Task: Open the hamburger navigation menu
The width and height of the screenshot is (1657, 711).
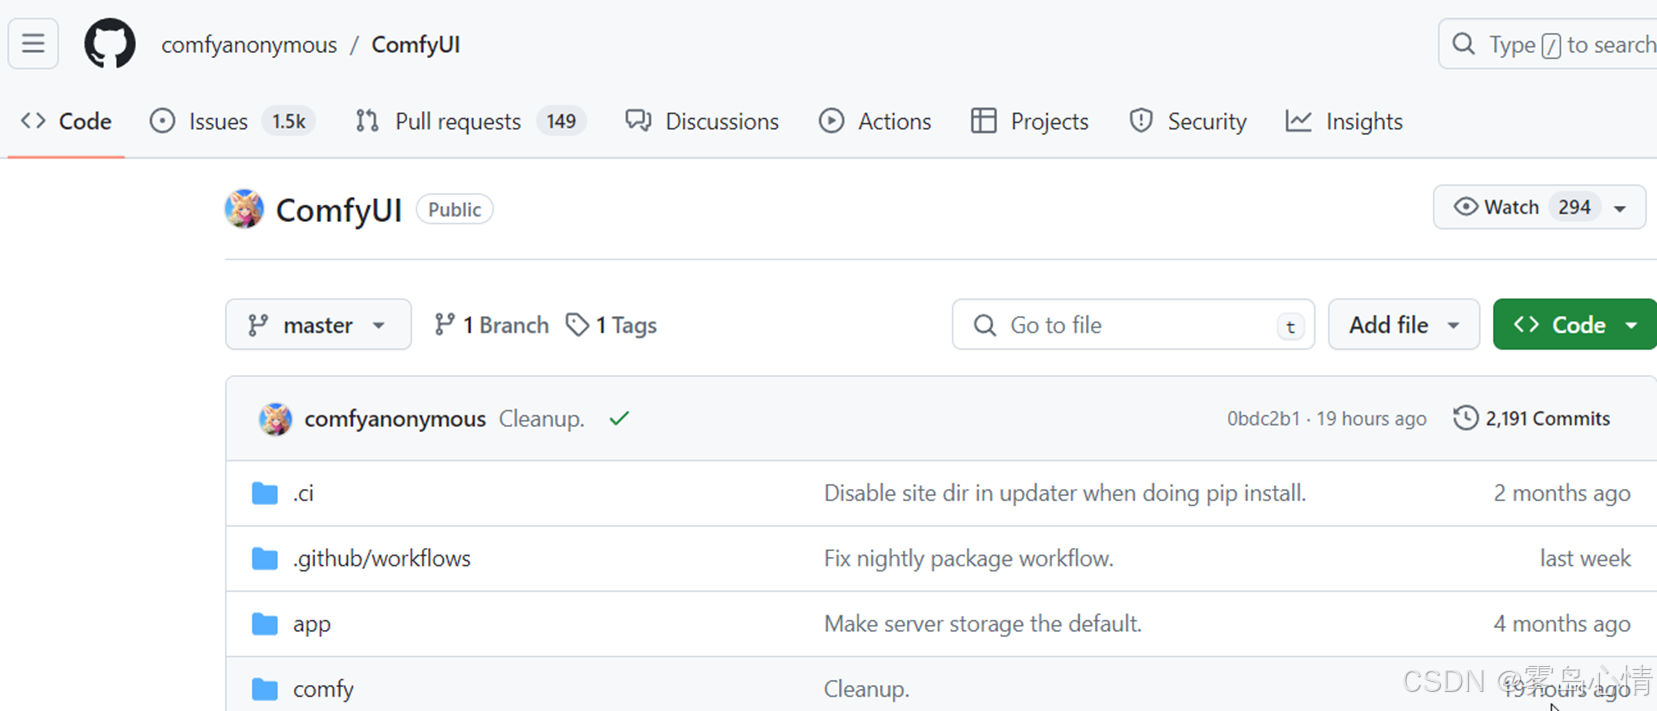Action: (33, 44)
